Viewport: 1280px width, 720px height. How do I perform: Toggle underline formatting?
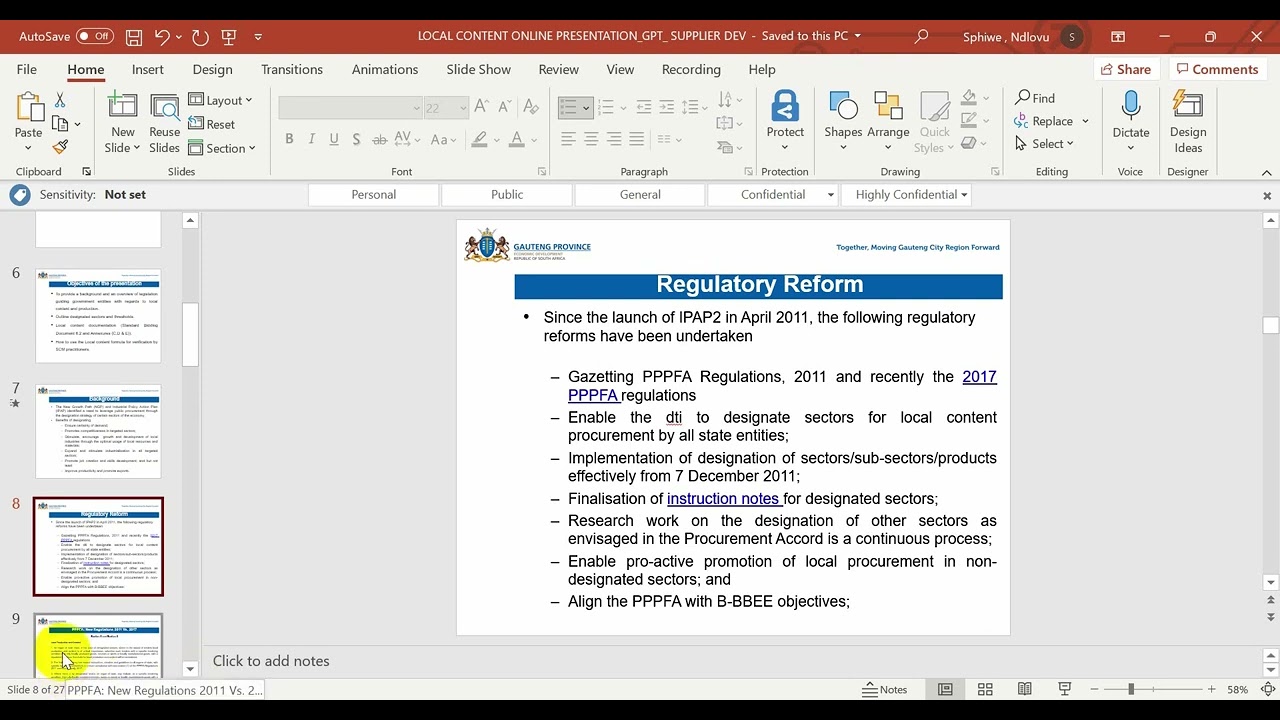(334, 139)
